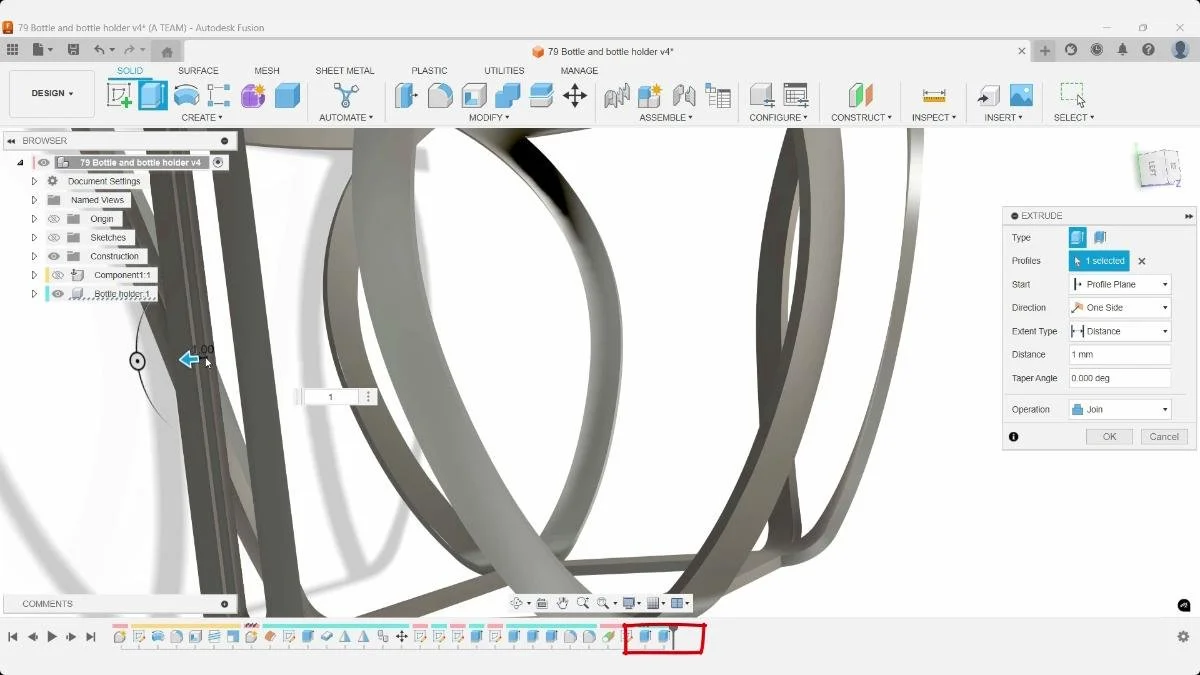Open timeline settings gear

tap(1183, 637)
